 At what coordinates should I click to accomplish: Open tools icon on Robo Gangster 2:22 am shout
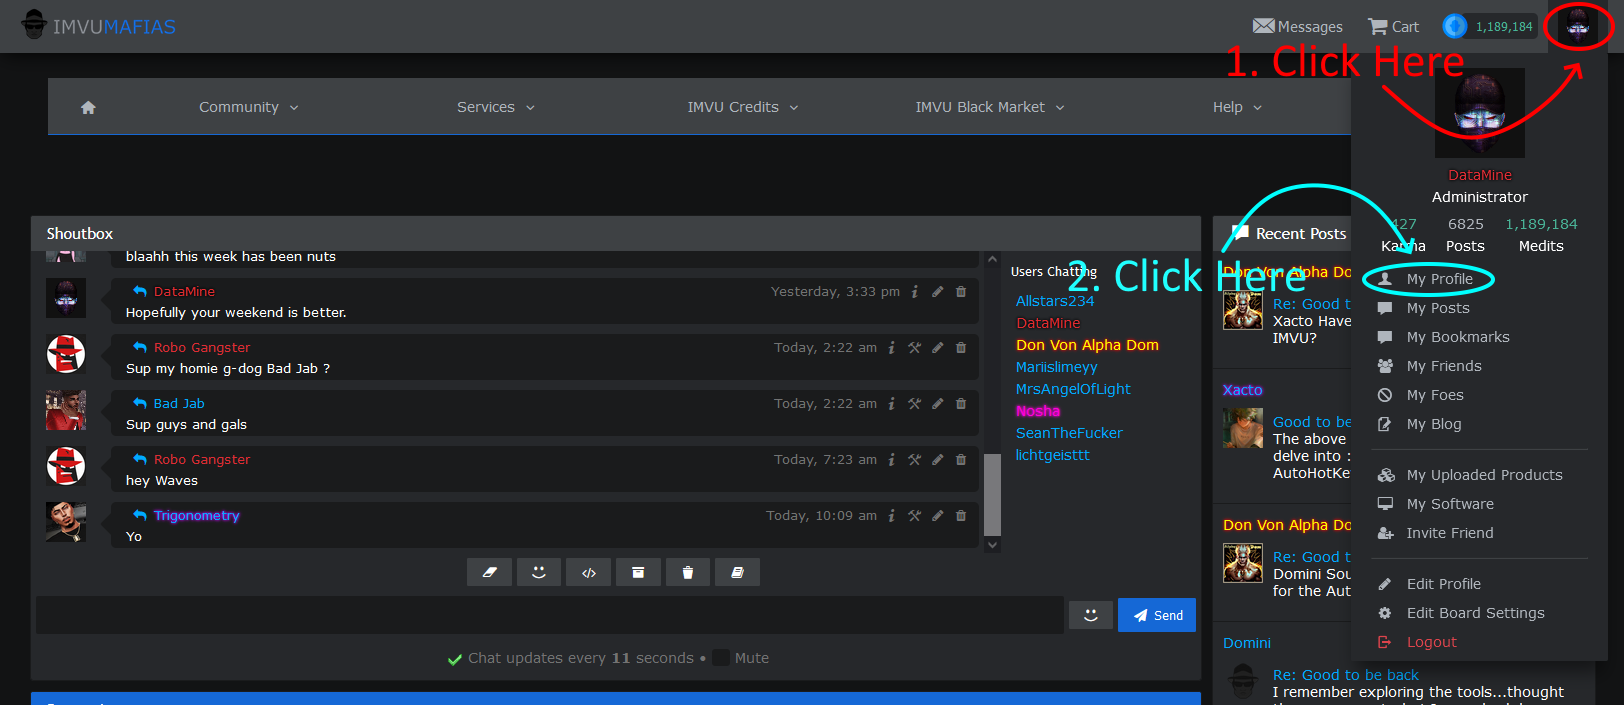[x=914, y=348]
